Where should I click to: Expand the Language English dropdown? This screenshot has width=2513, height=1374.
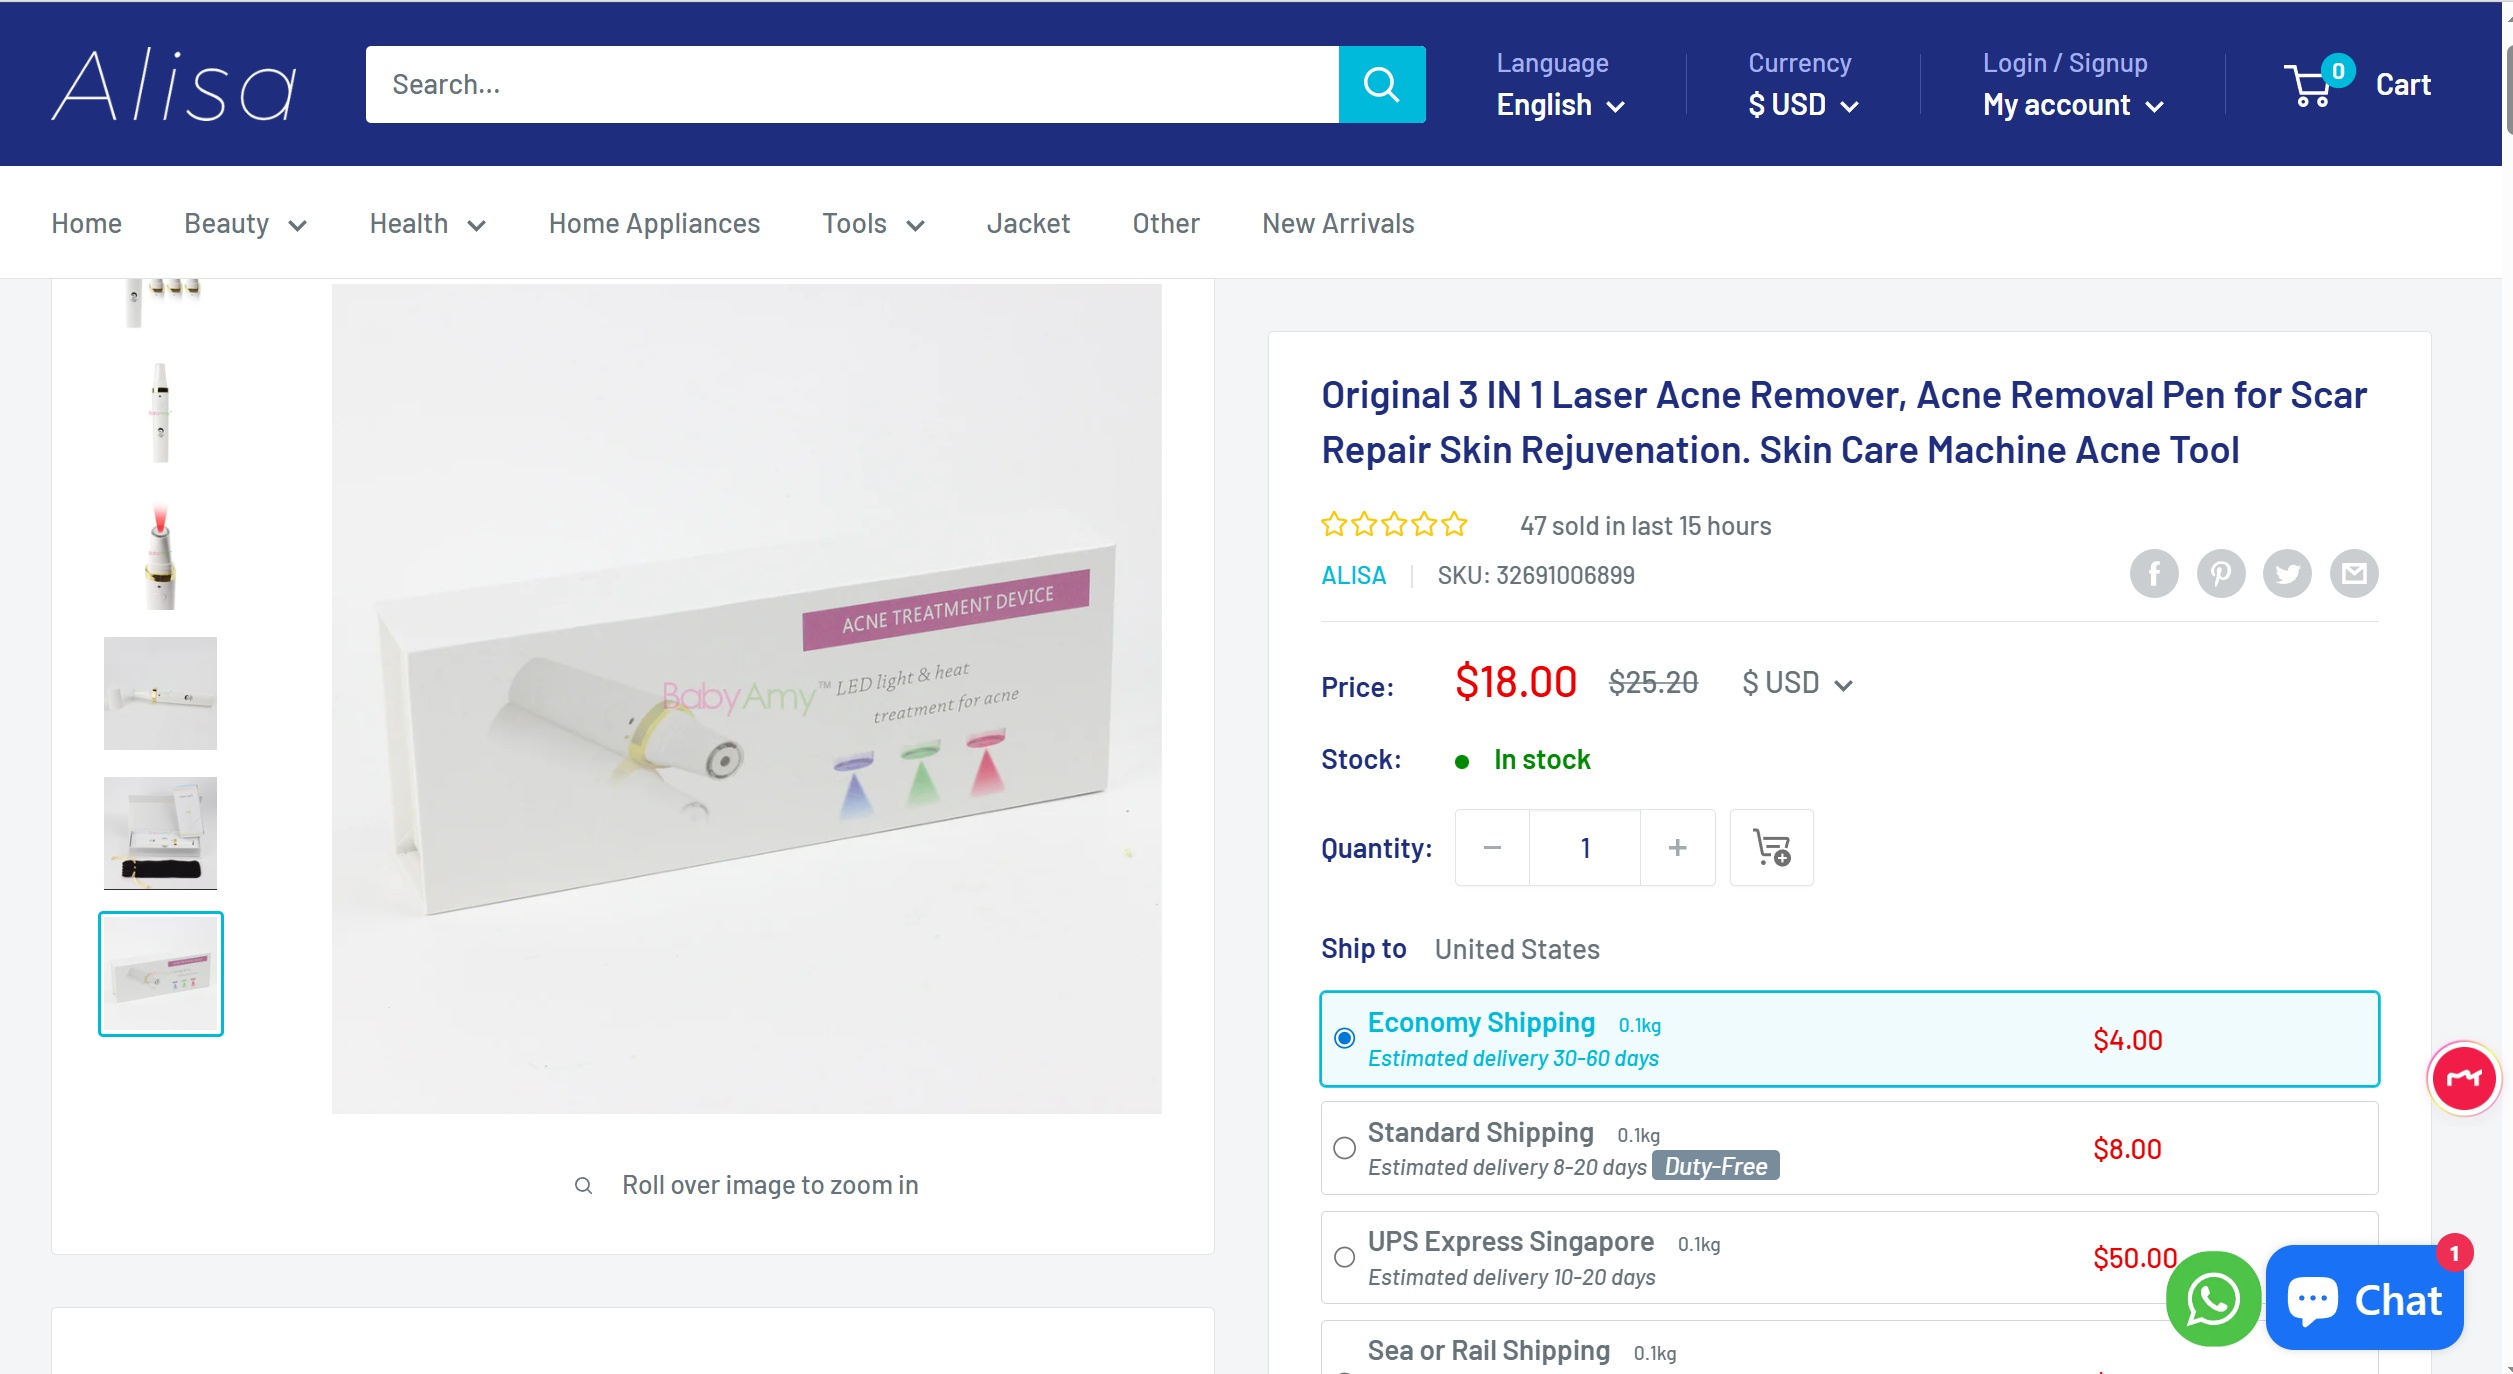coord(1560,105)
